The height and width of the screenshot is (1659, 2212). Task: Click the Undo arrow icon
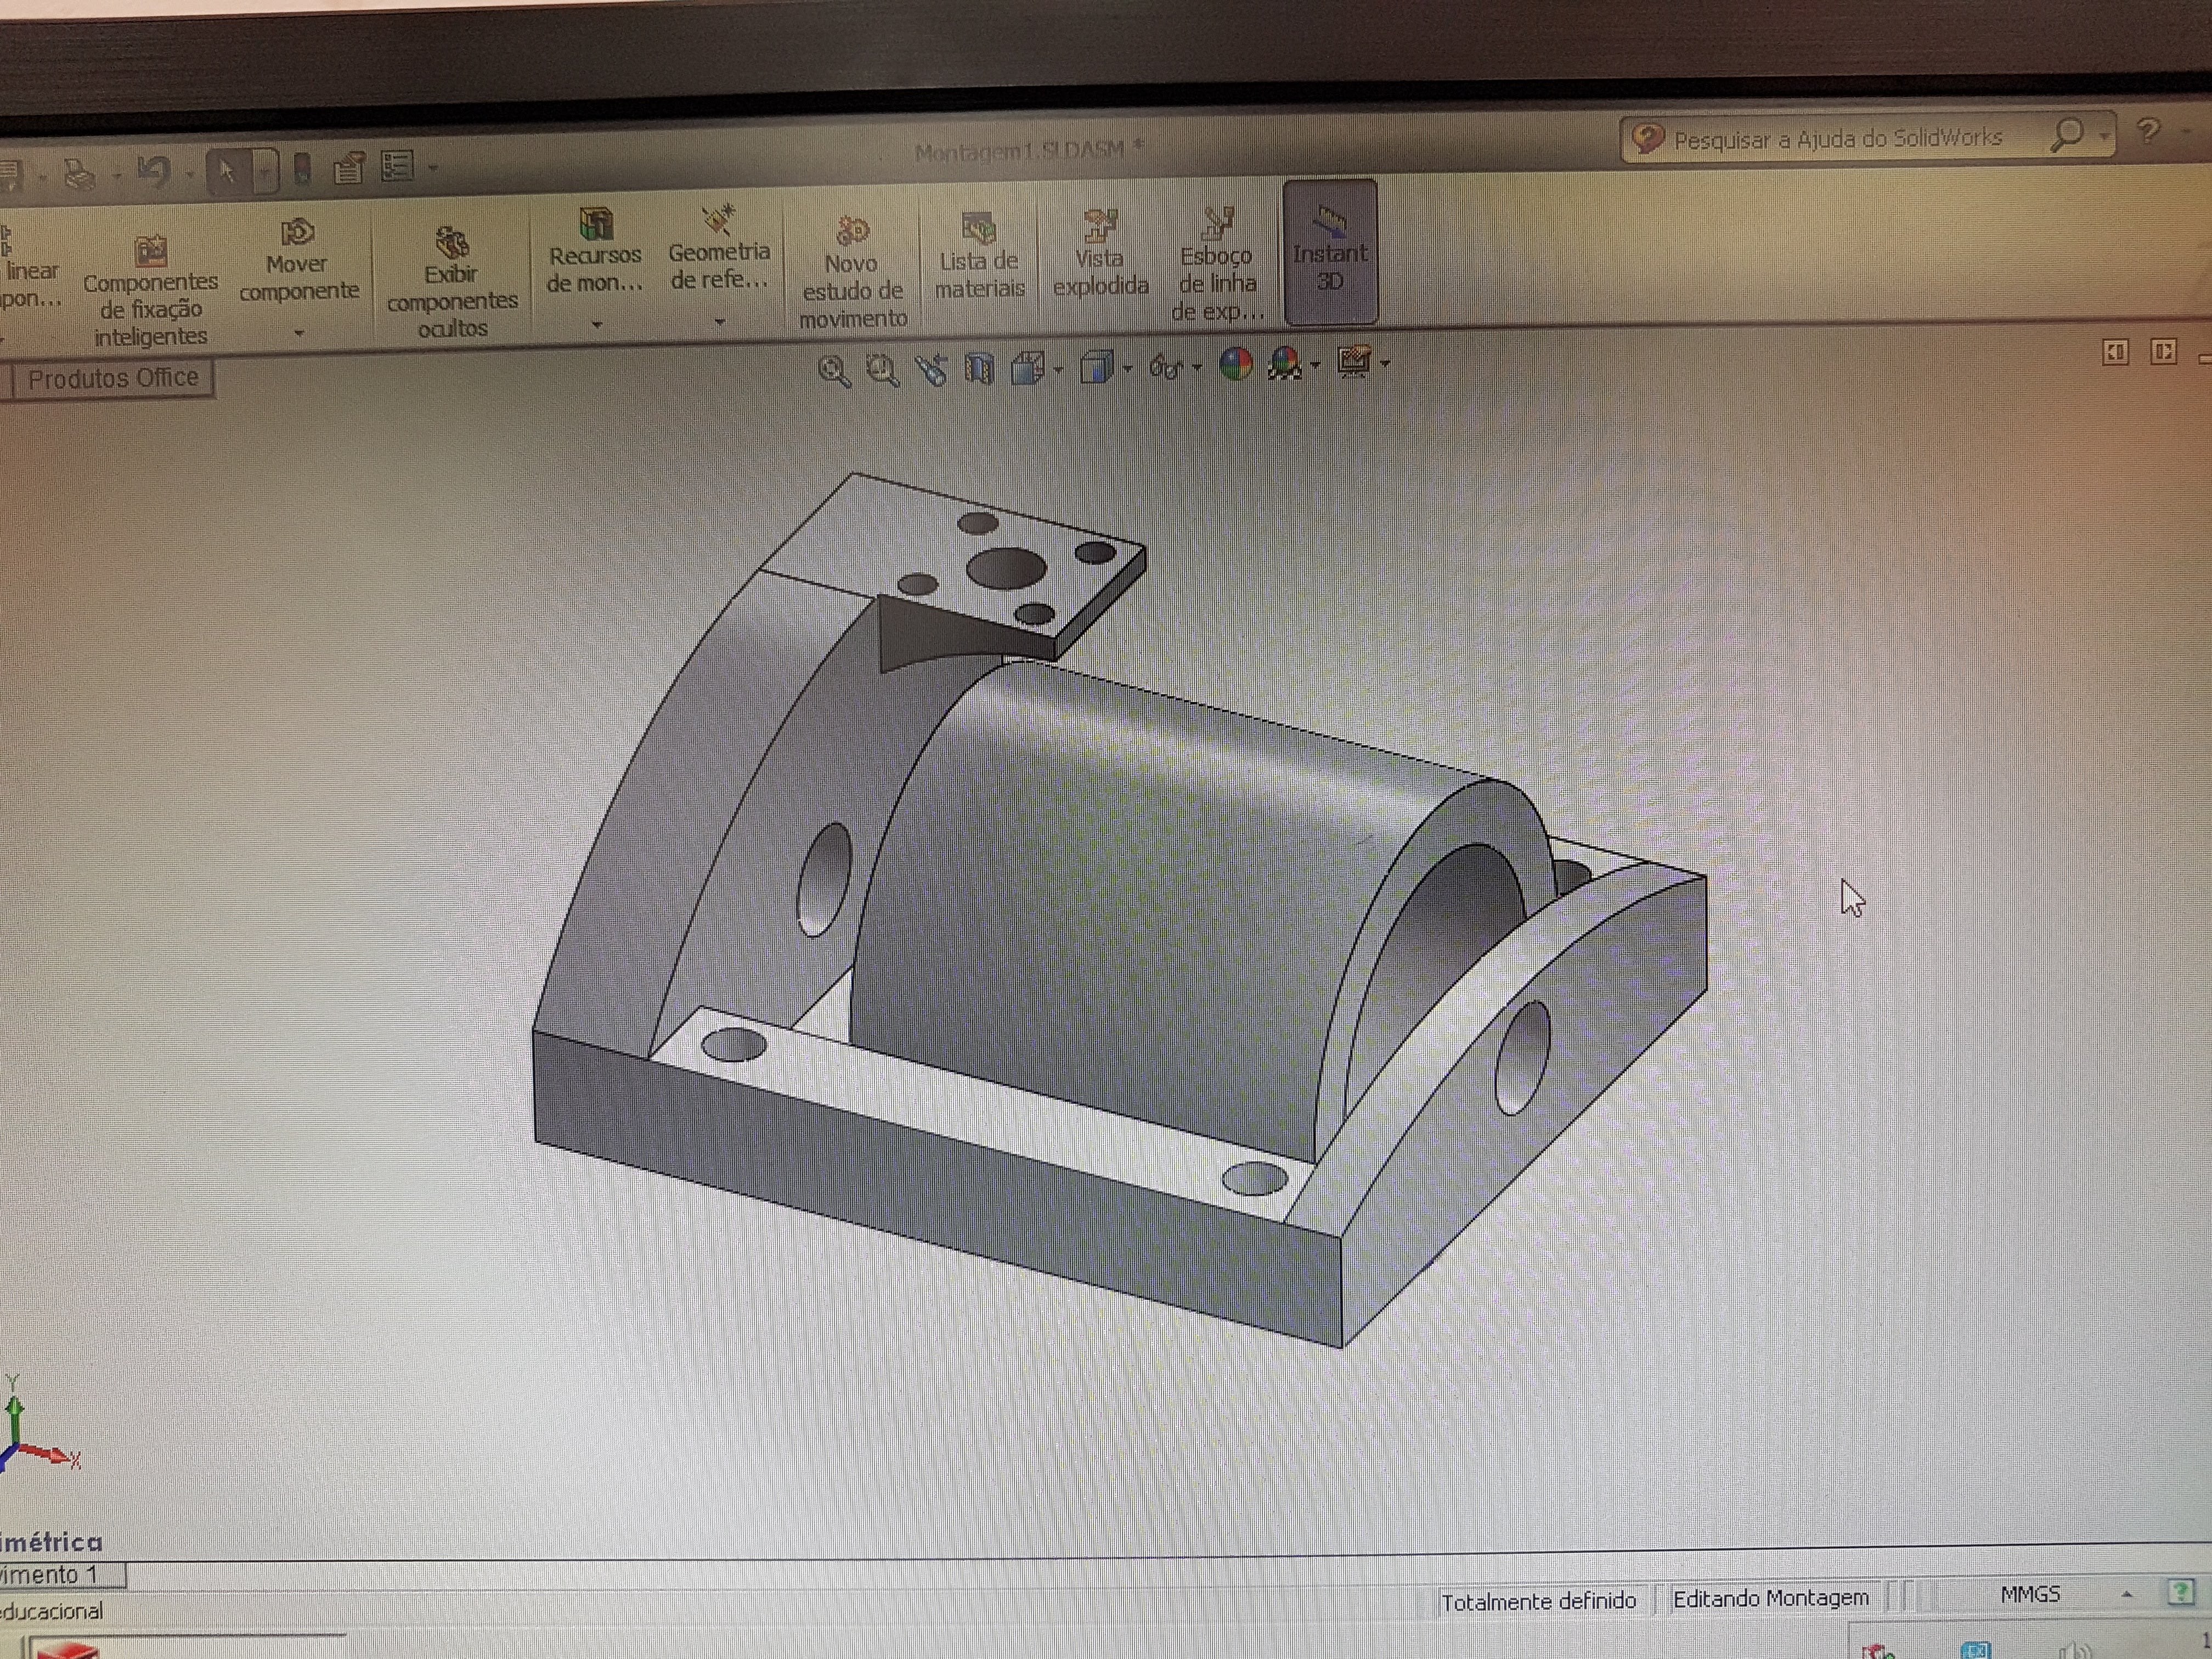click(154, 172)
